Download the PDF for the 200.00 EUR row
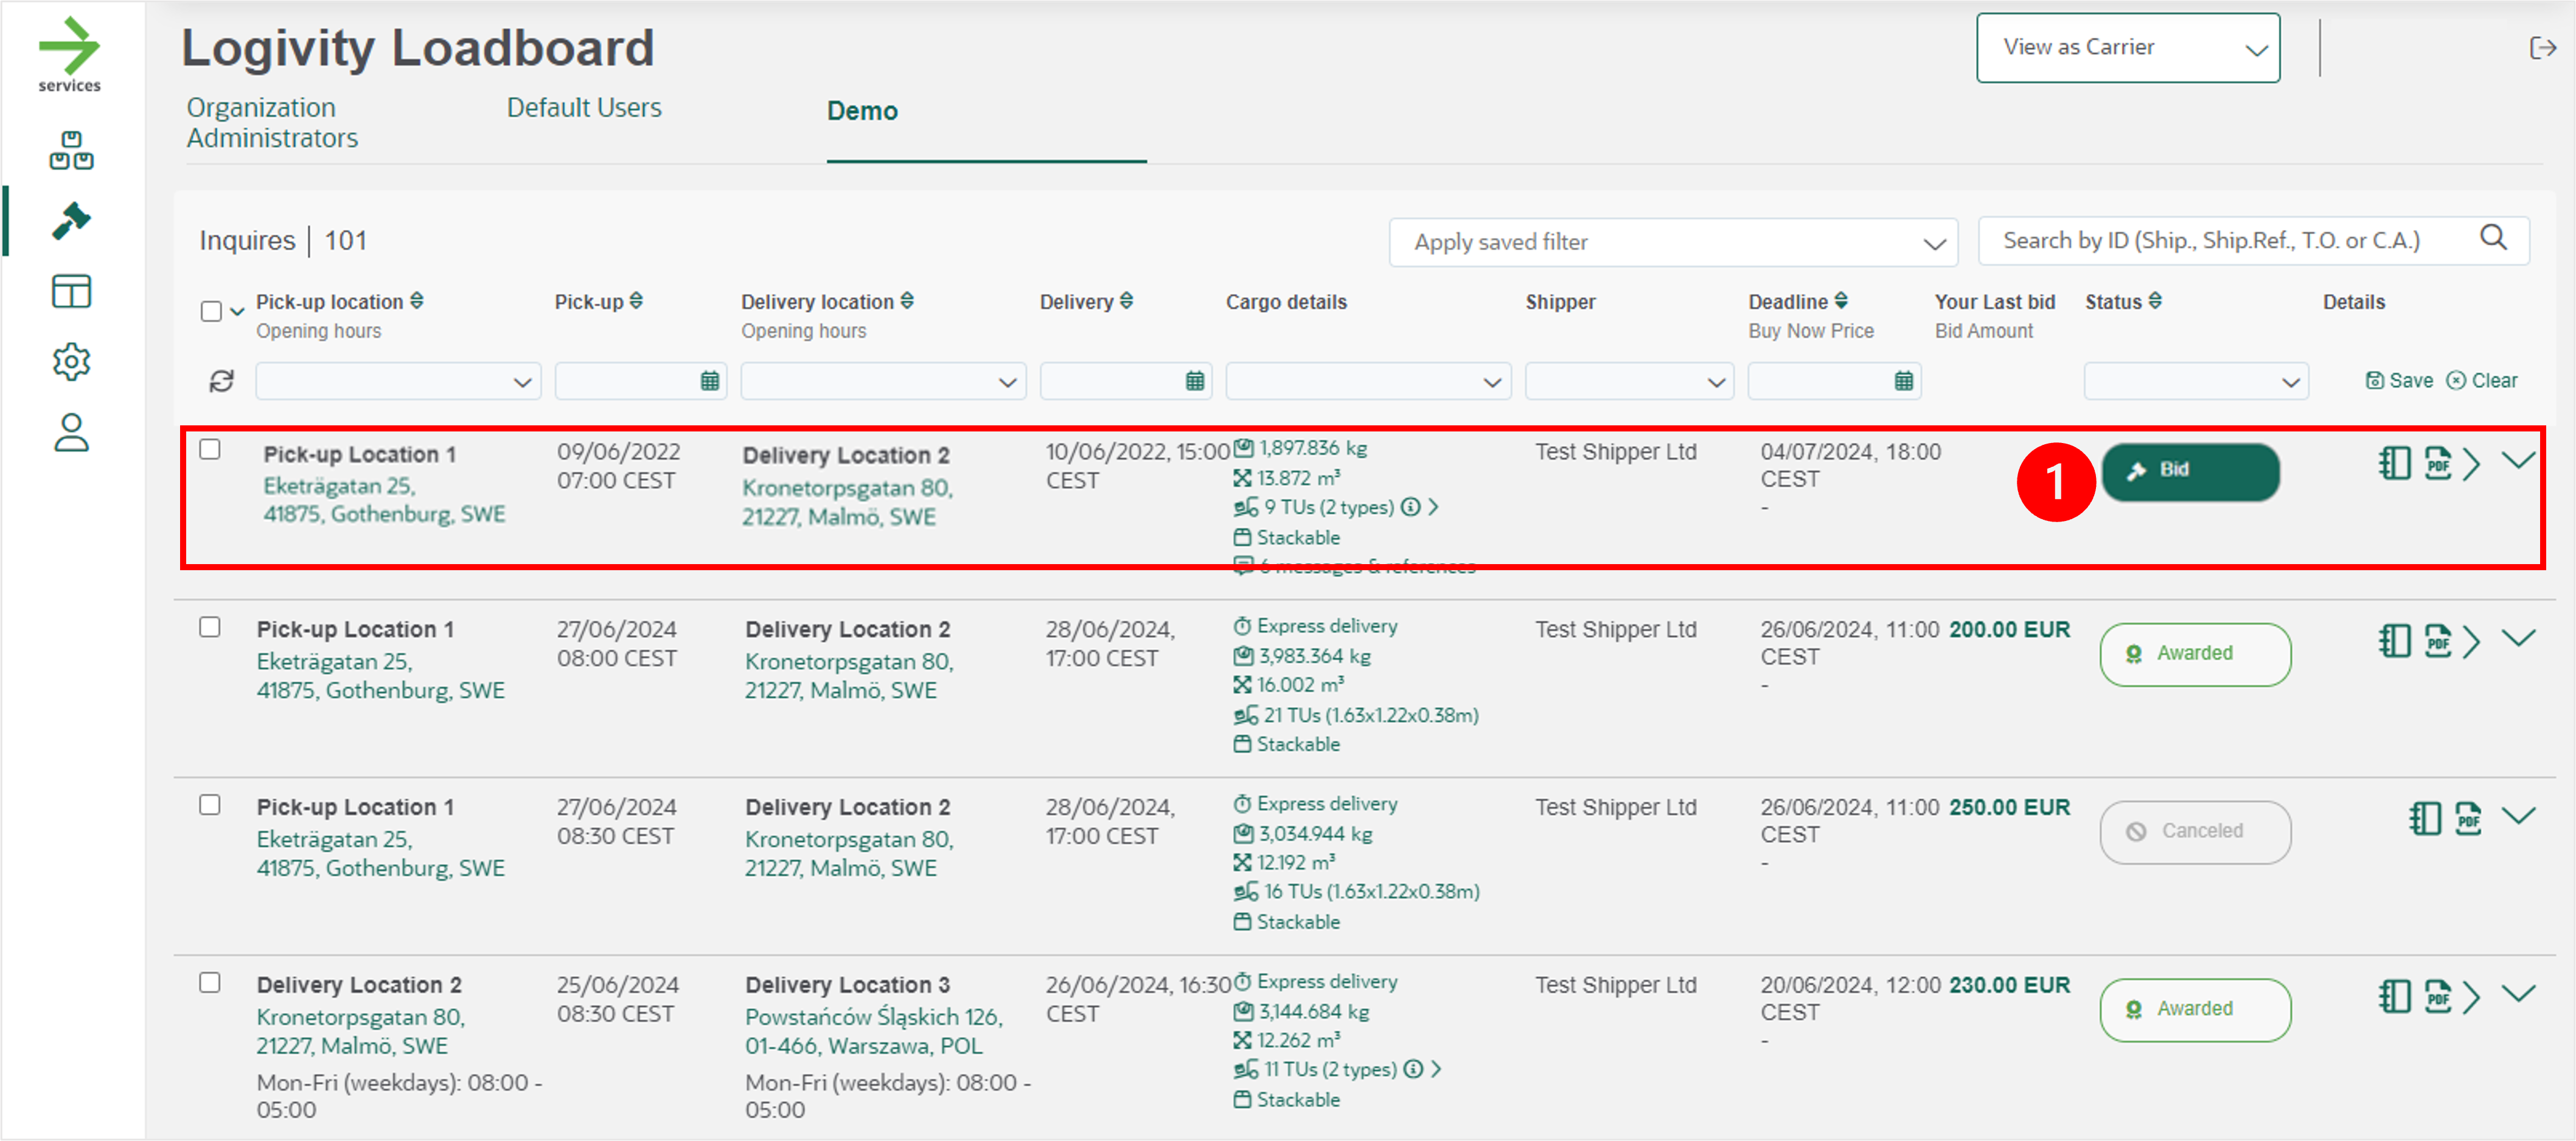This screenshot has width=2576, height=1141. tap(2438, 641)
